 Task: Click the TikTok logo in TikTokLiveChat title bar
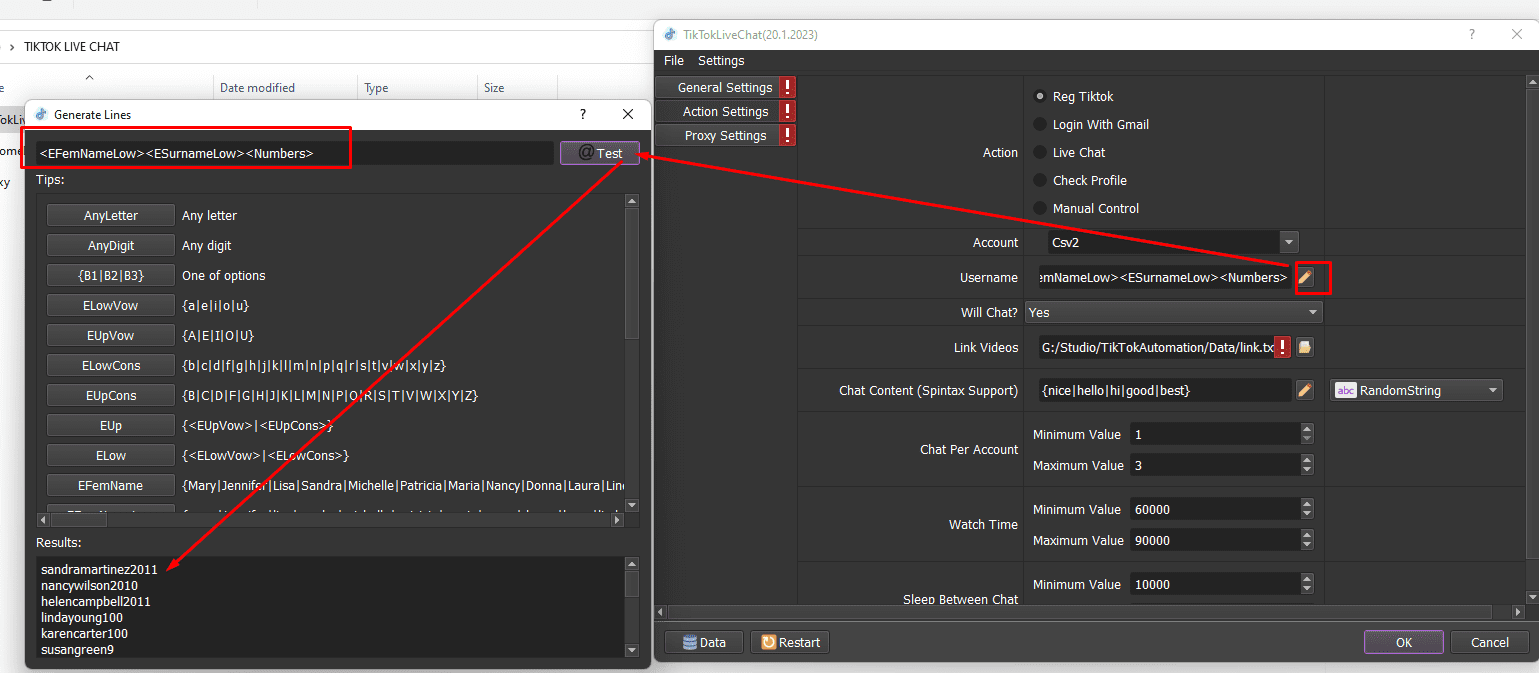[669, 34]
